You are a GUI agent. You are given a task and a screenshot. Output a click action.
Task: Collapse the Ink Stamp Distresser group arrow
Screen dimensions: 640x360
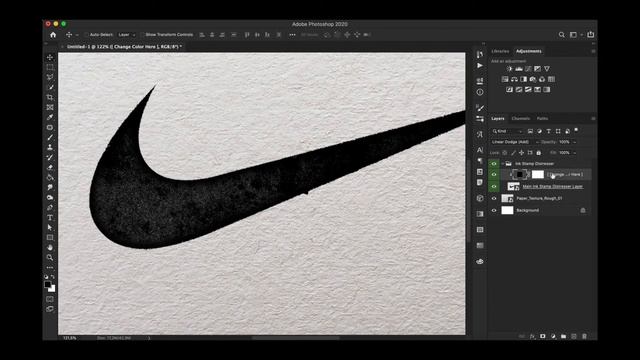502,164
